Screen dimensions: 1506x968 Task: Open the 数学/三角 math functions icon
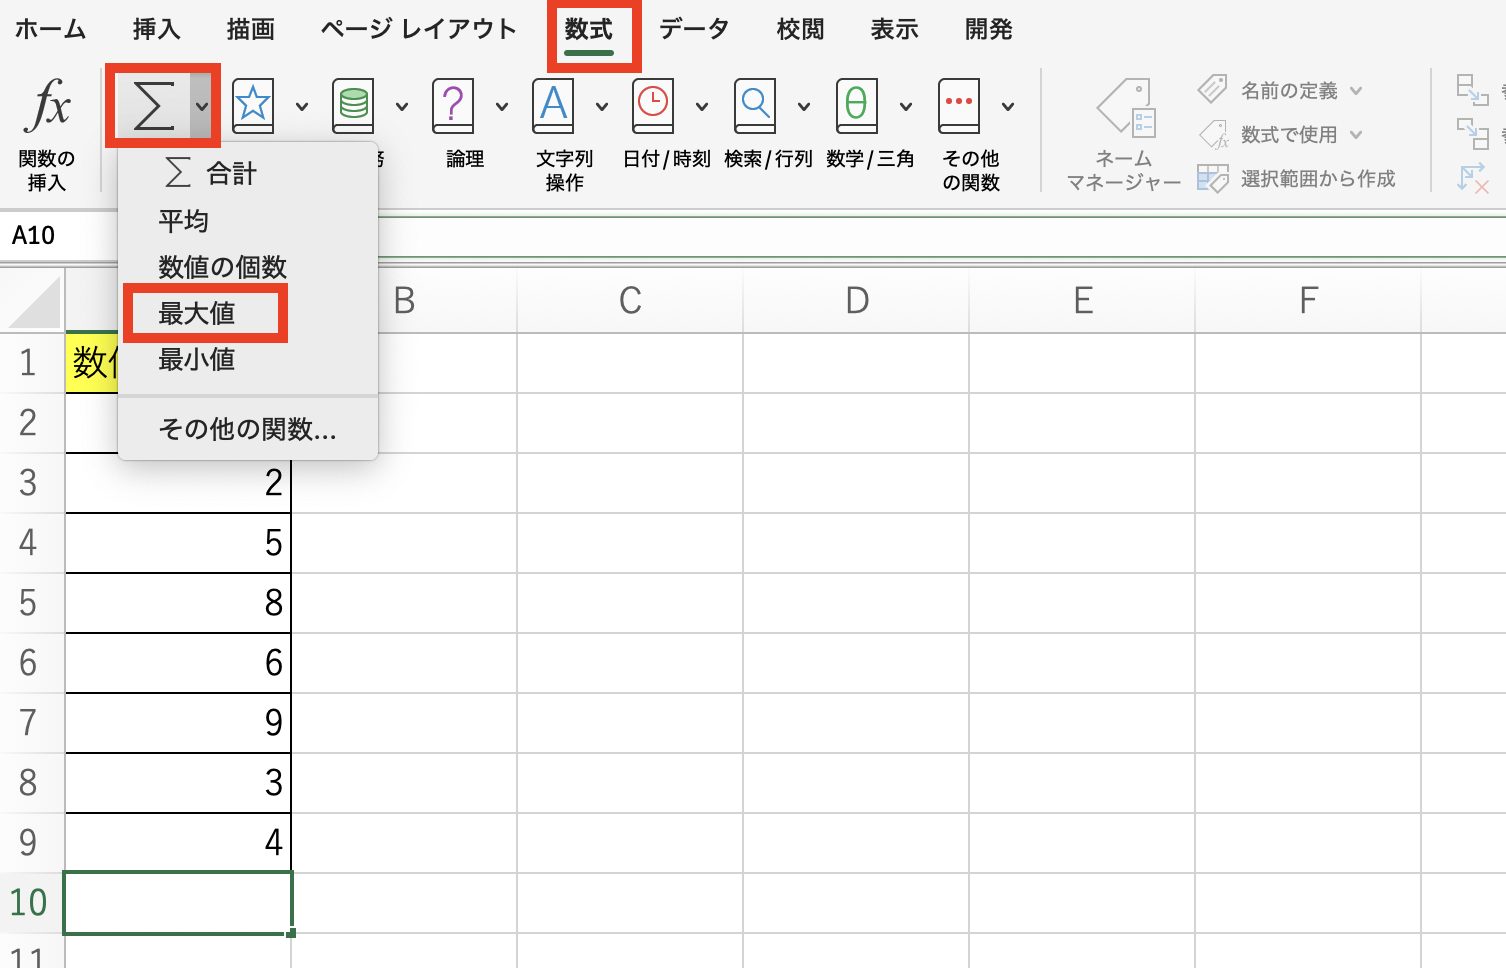pyautogui.click(x=856, y=106)
